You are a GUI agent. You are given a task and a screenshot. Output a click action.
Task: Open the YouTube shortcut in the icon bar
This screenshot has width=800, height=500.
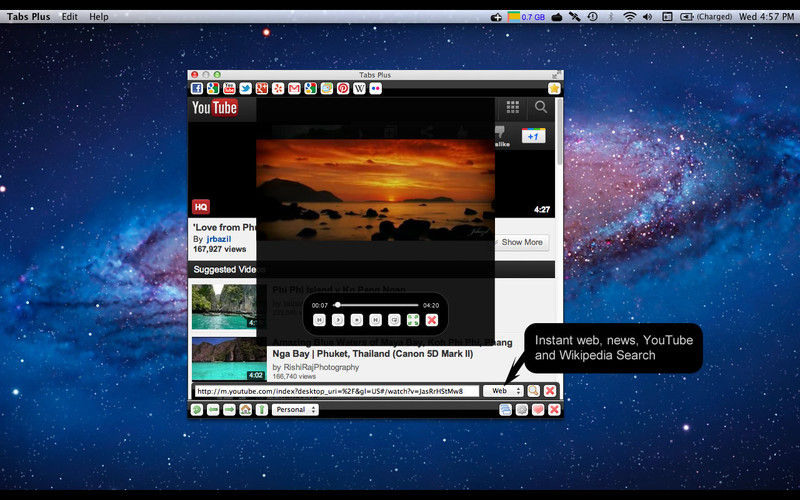tap(230, 89)
